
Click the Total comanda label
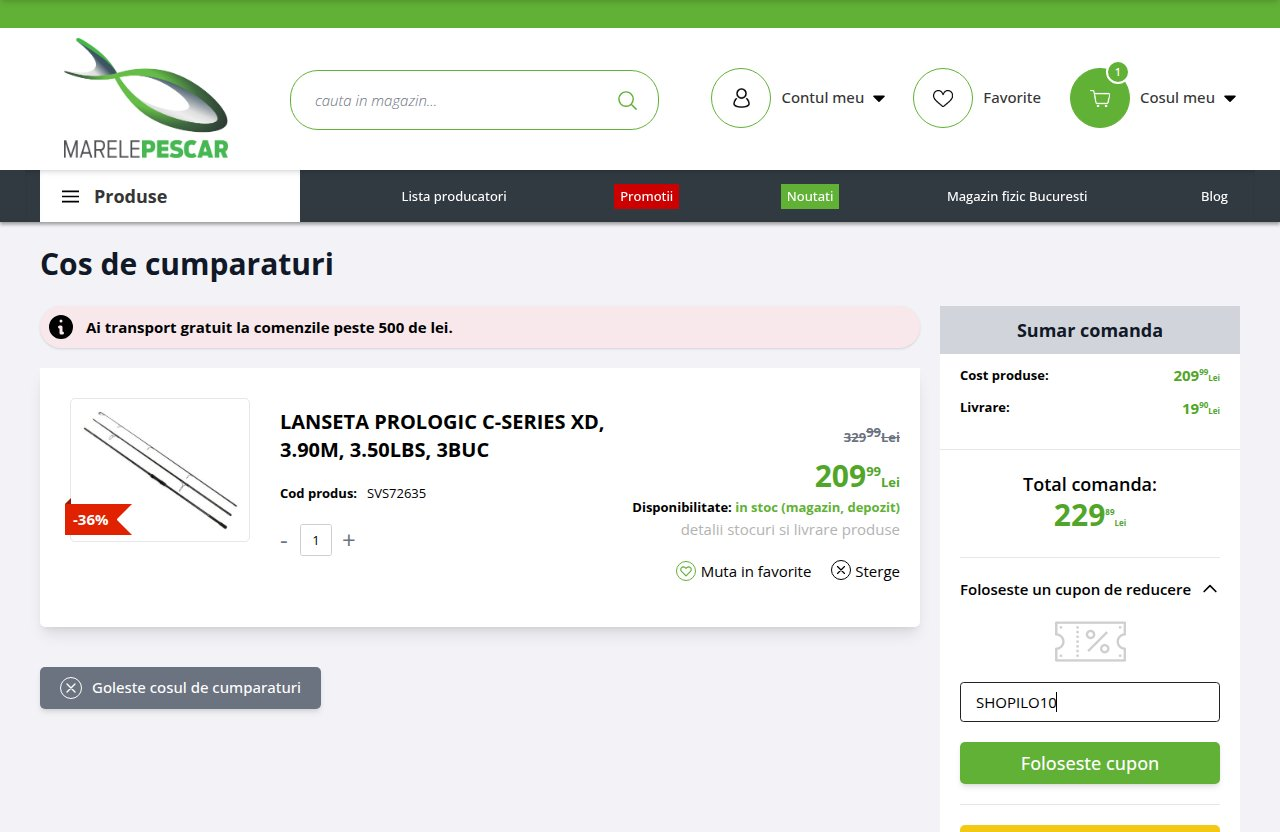pyautogui.click(x=1090, y=484)
